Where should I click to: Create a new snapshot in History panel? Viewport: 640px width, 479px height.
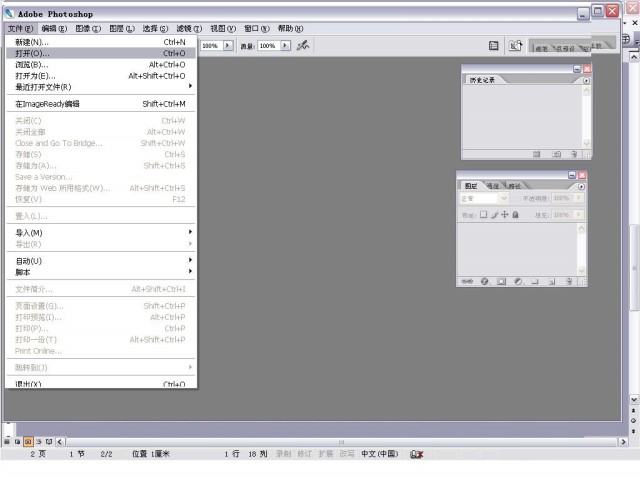click(556, 154)
